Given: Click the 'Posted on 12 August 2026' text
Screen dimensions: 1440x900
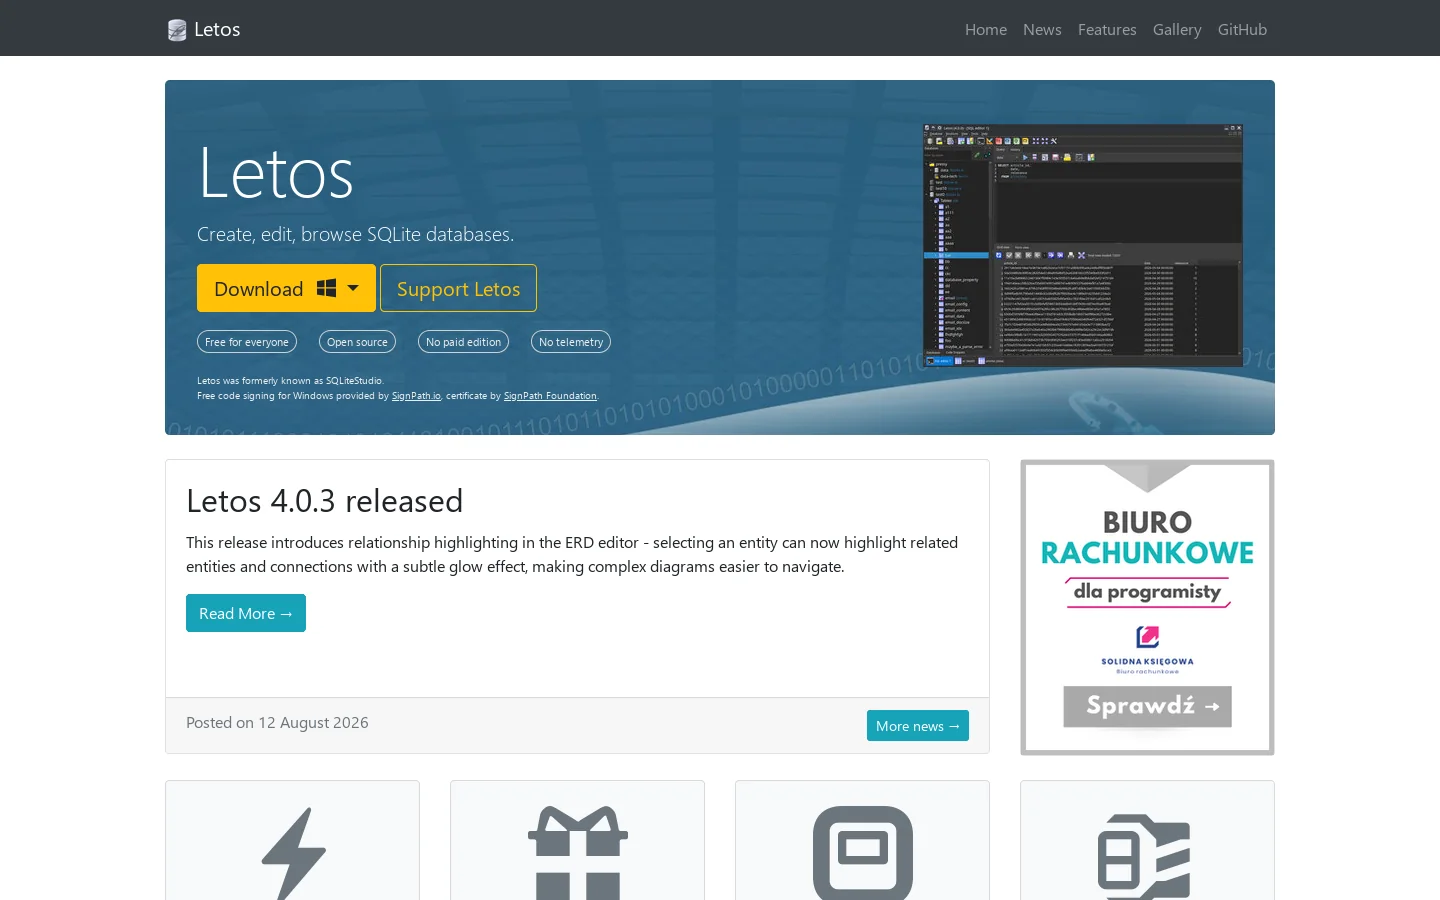Looking at the screenshot, I should [x=277, y=722].
